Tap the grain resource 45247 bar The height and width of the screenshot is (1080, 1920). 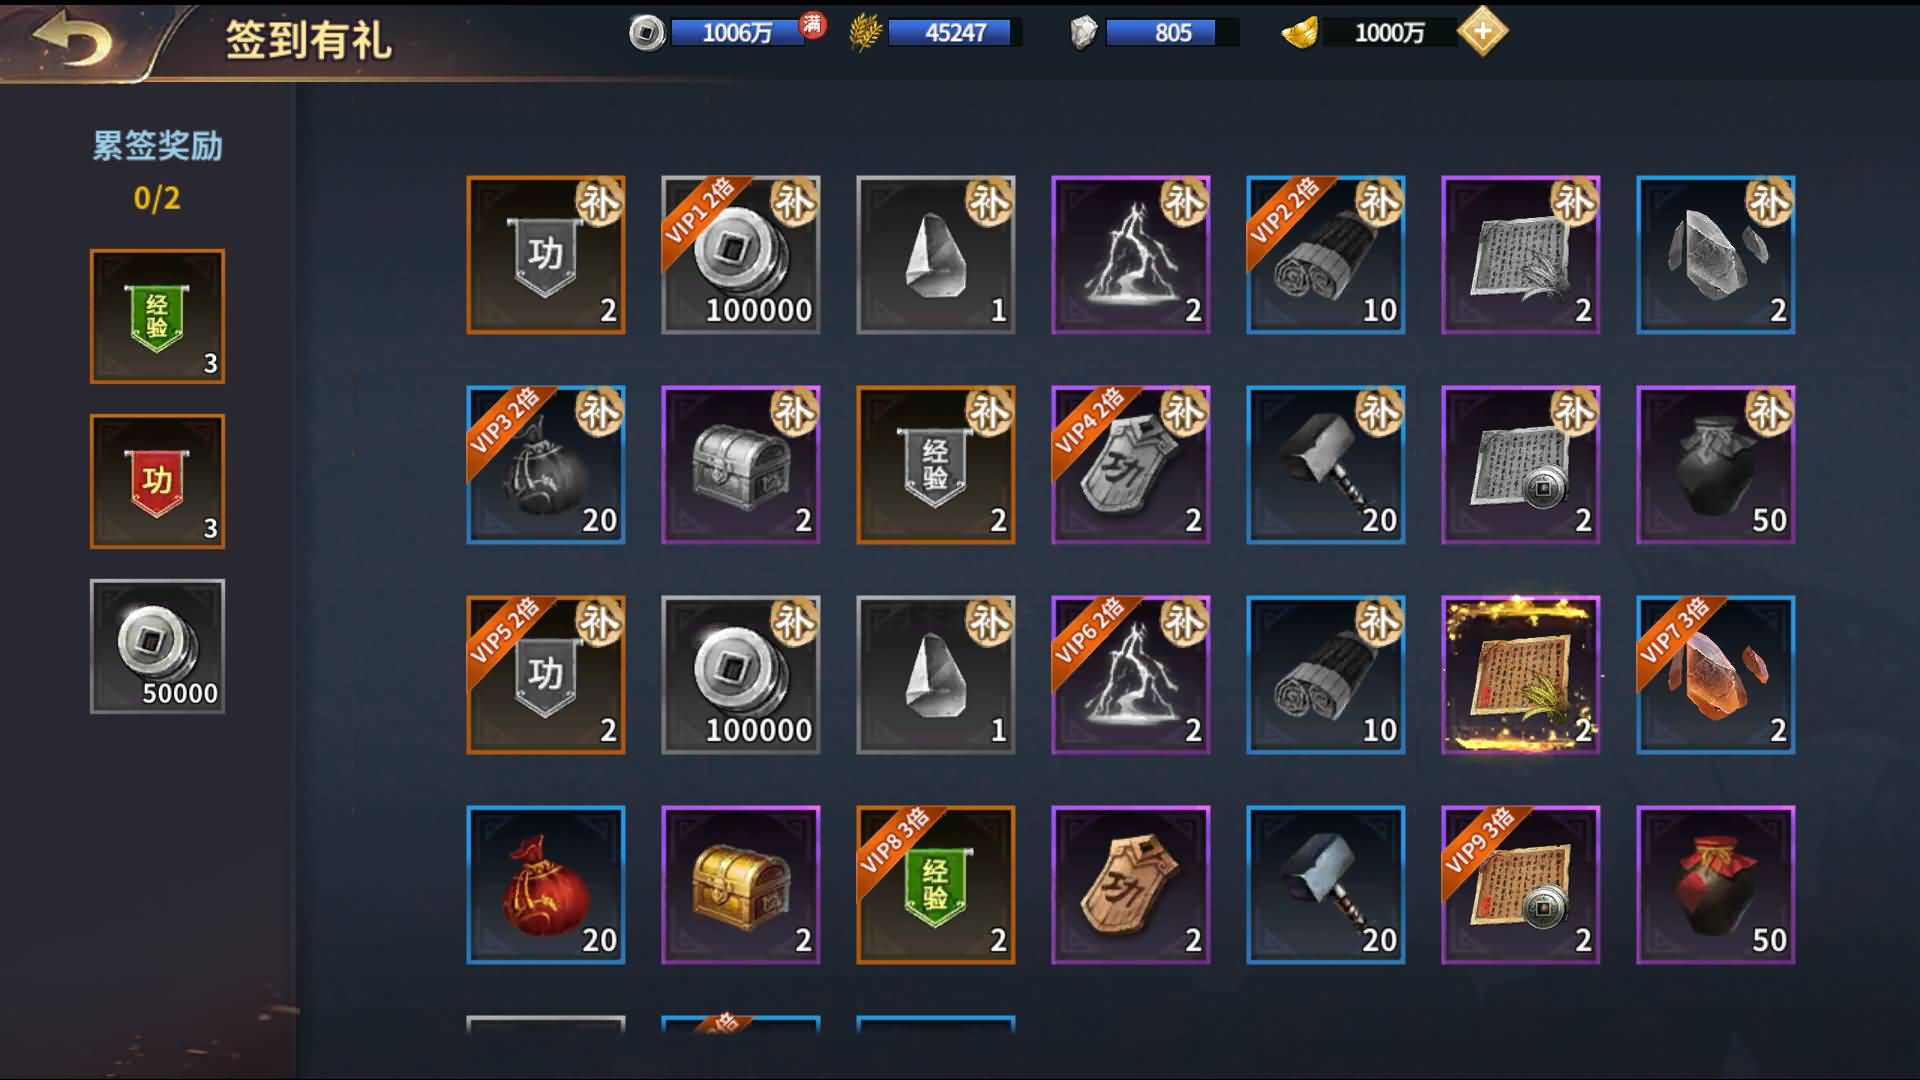click(x=935, y=33)
